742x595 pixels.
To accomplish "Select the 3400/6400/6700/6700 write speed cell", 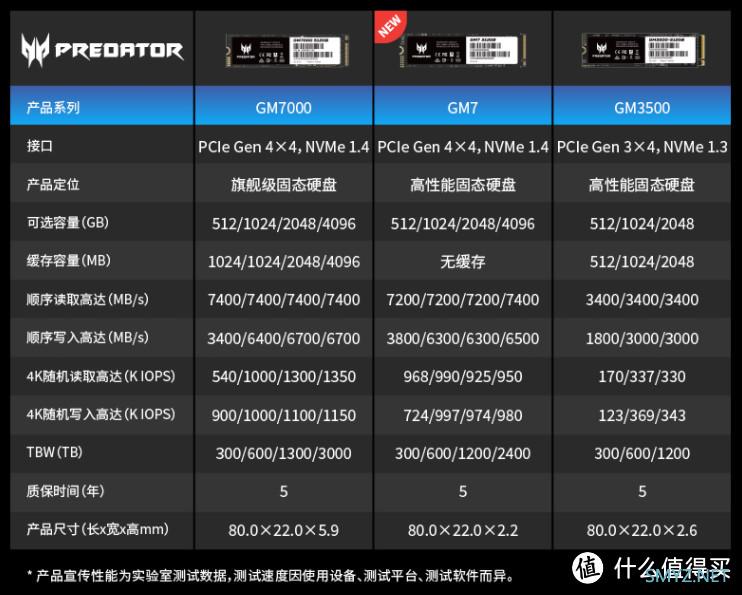I will 283,338.
